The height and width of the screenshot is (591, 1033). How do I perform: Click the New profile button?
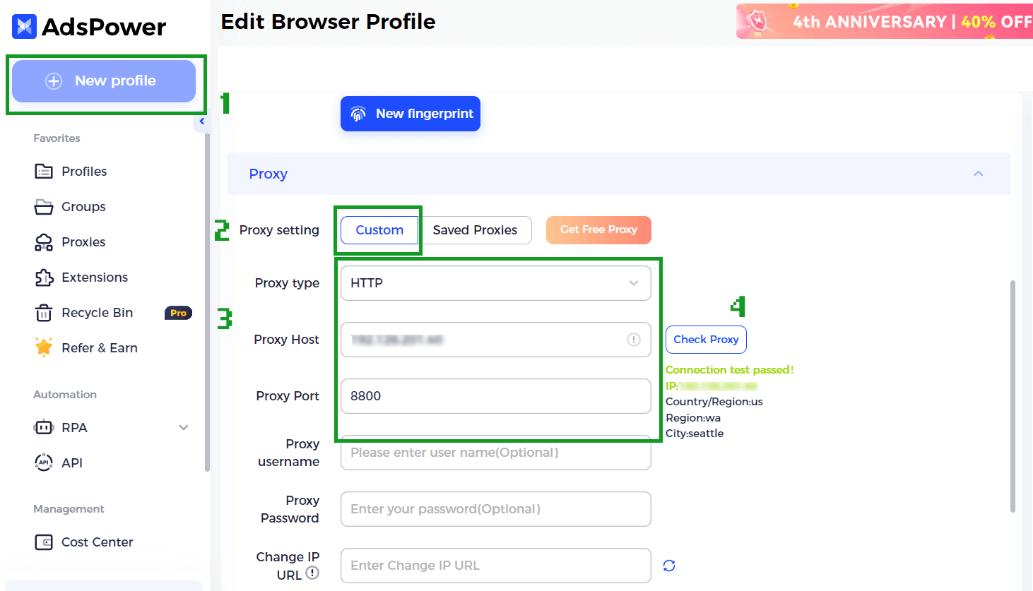103,81
